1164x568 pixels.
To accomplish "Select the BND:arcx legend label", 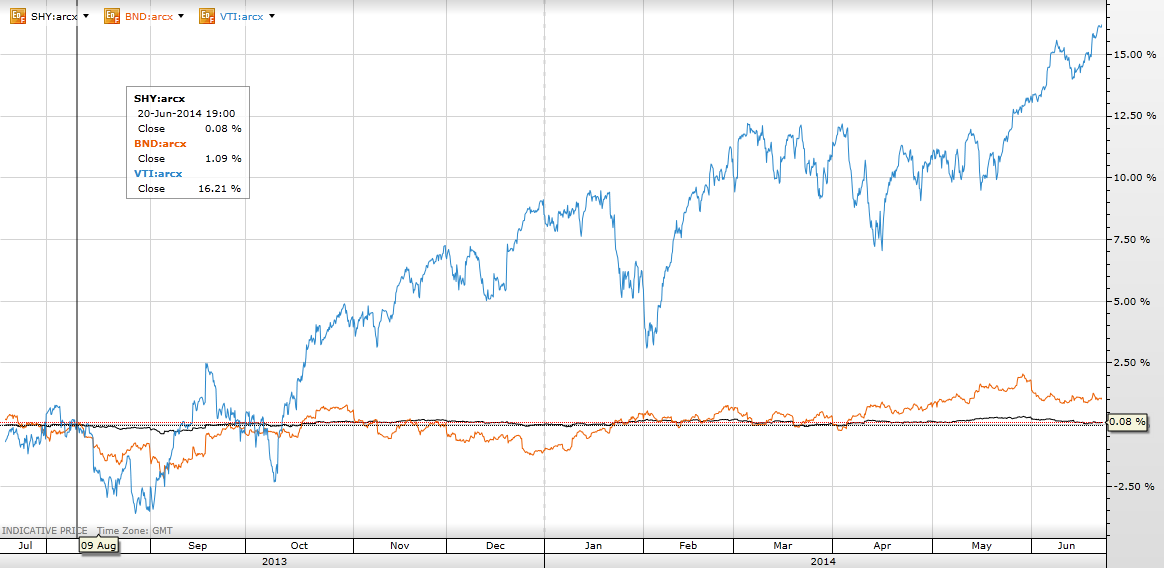I will click(148, 16).
